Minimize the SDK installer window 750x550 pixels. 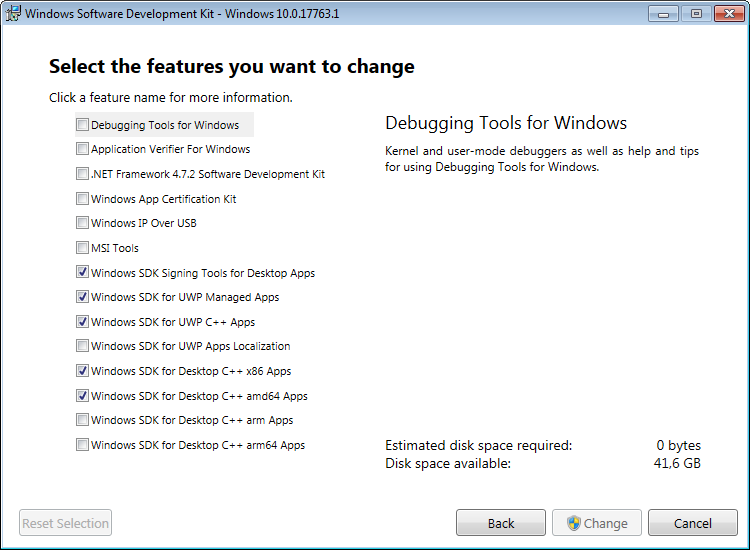[663, 14]
